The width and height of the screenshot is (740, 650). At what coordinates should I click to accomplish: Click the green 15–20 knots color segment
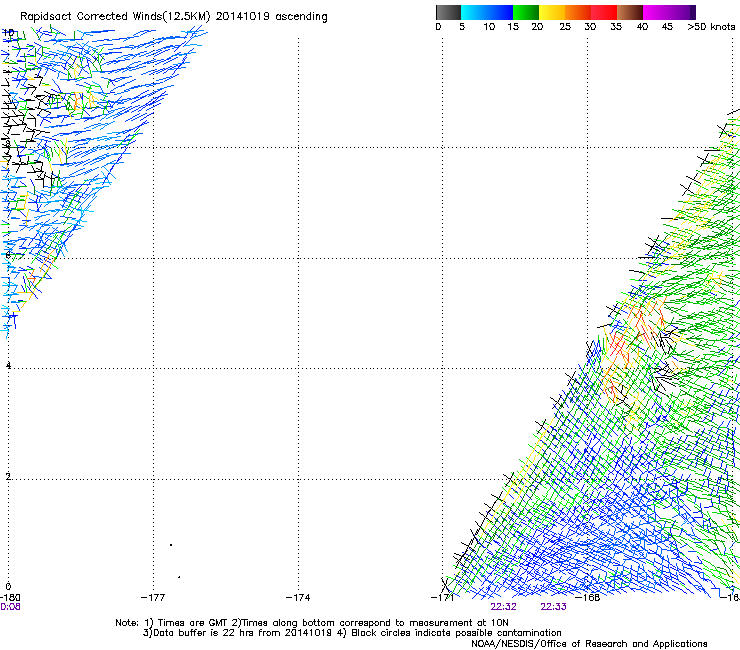526,12
